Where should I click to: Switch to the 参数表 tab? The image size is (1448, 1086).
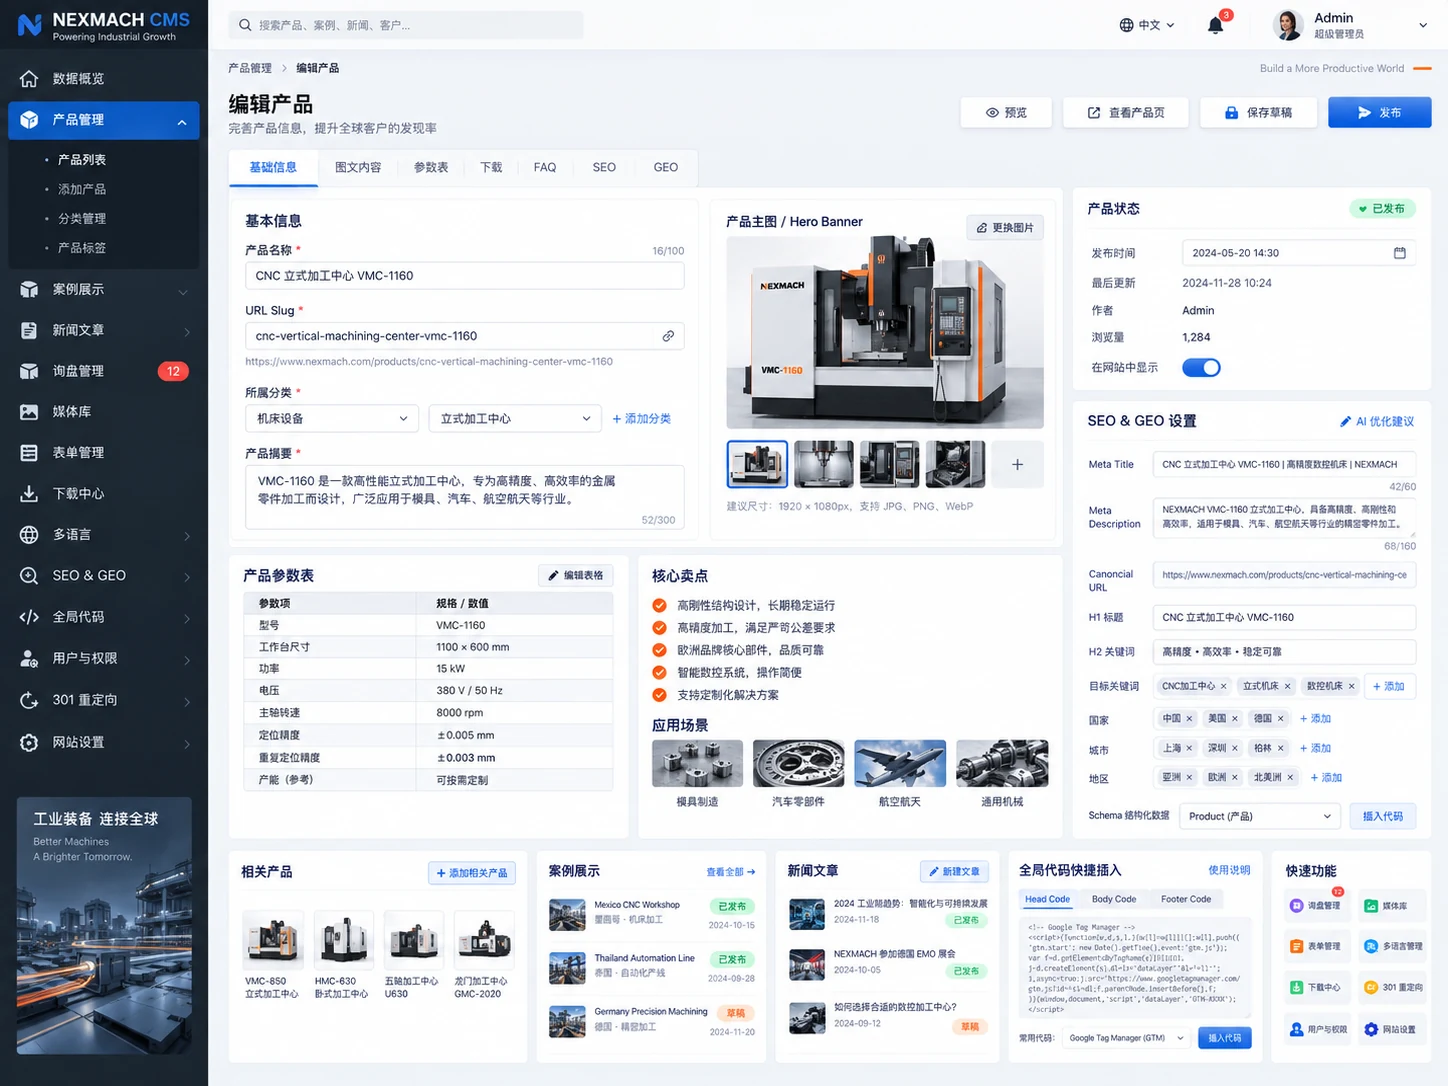coord(431,167)
